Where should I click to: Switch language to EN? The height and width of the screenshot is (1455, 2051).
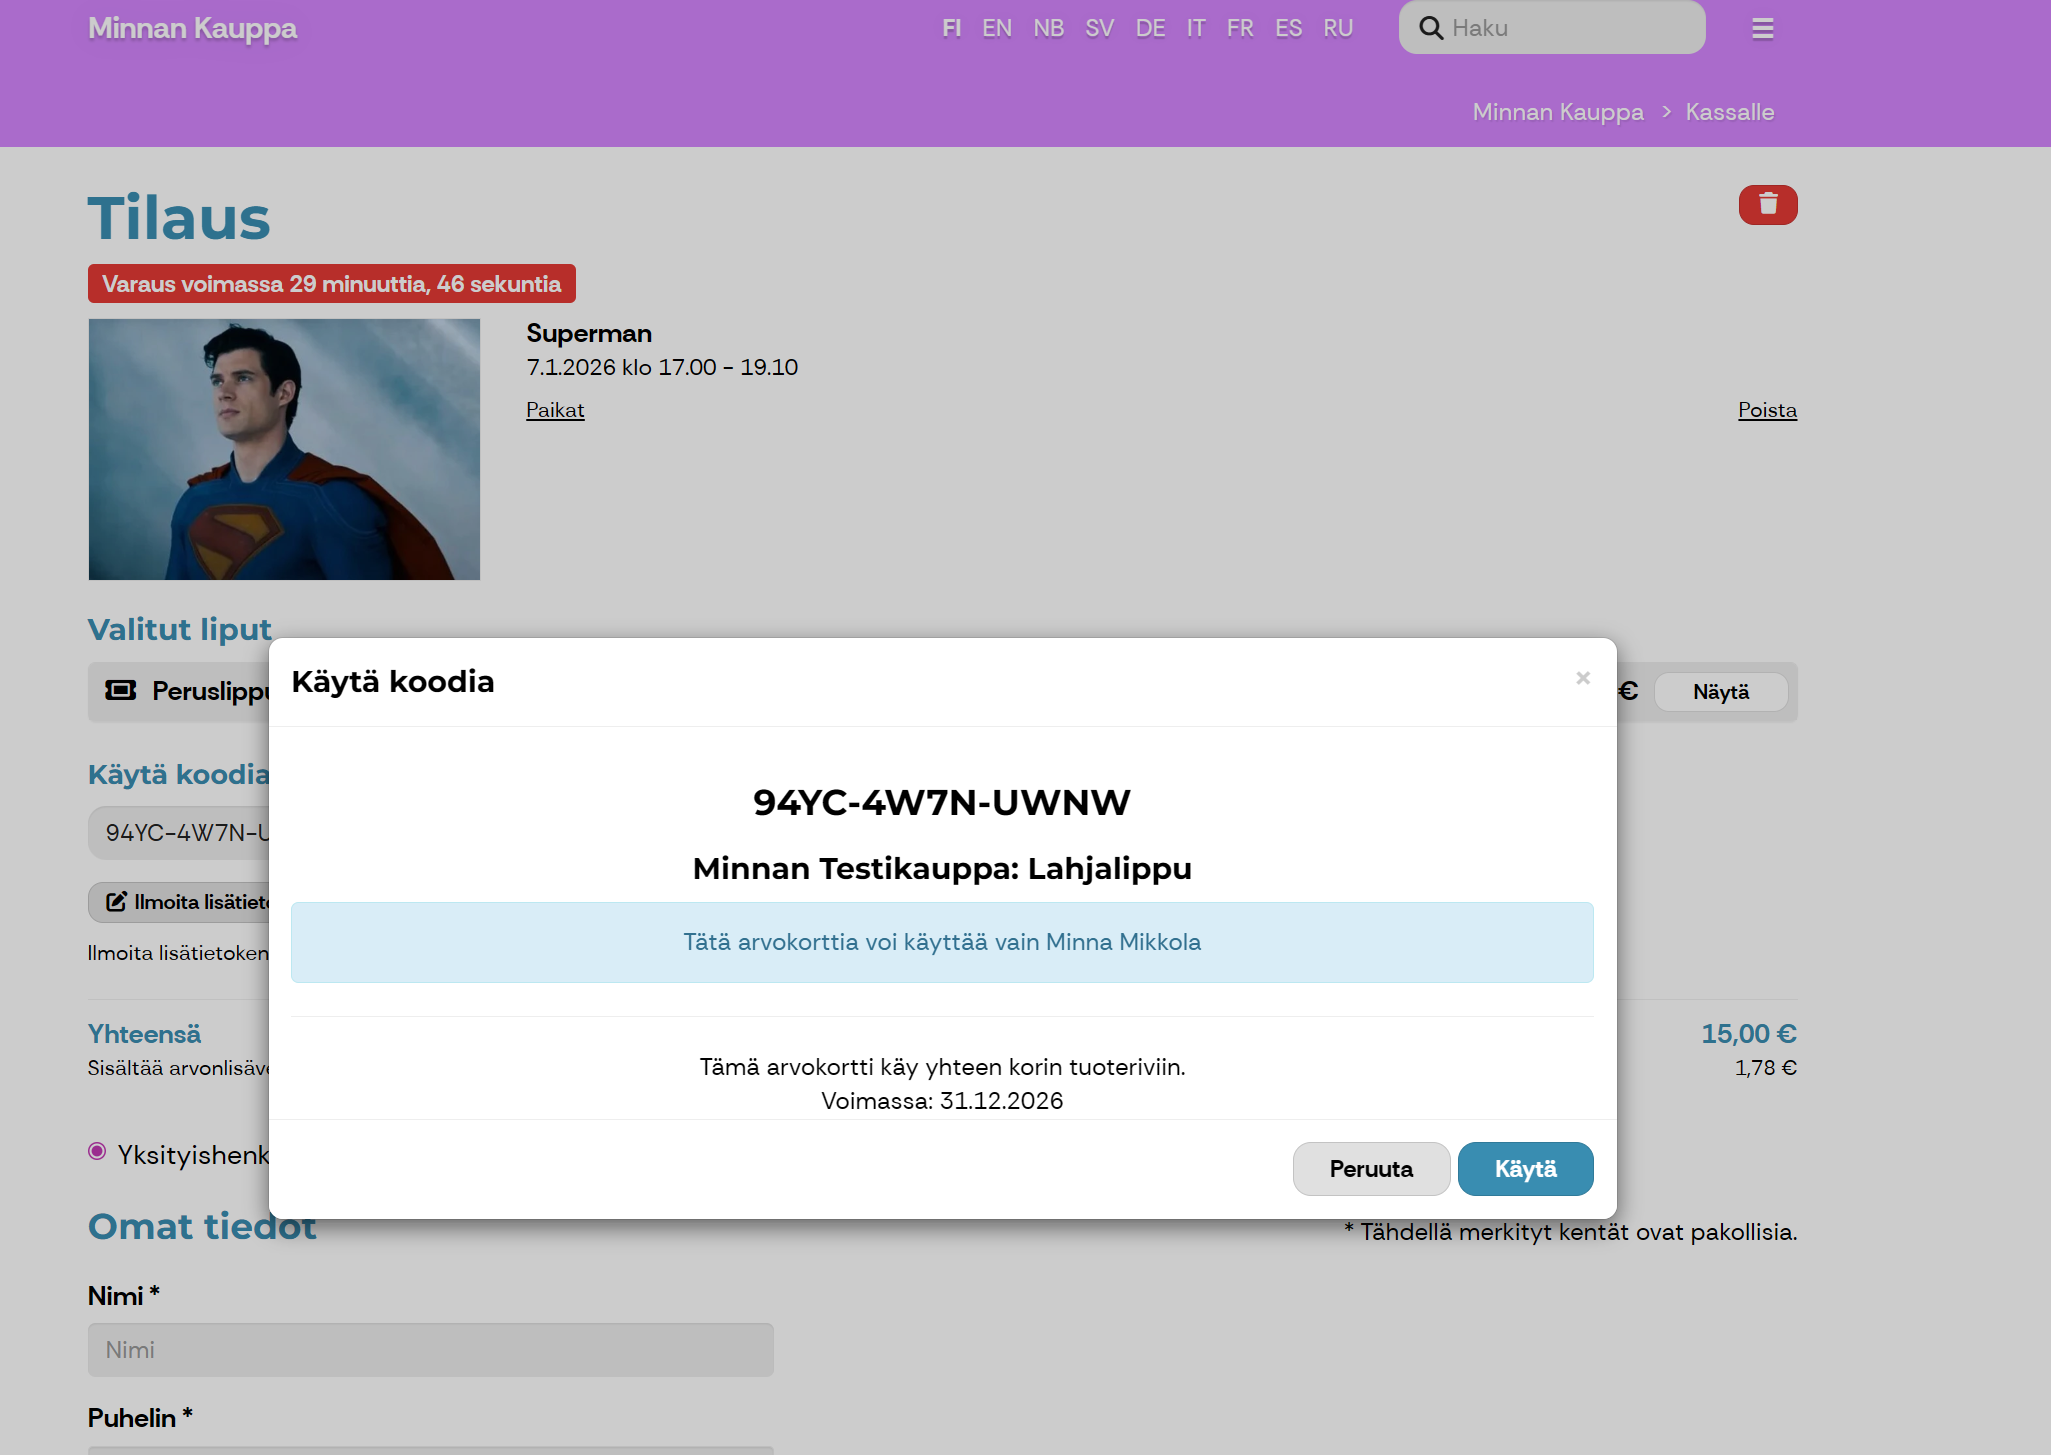pos(996,28)
